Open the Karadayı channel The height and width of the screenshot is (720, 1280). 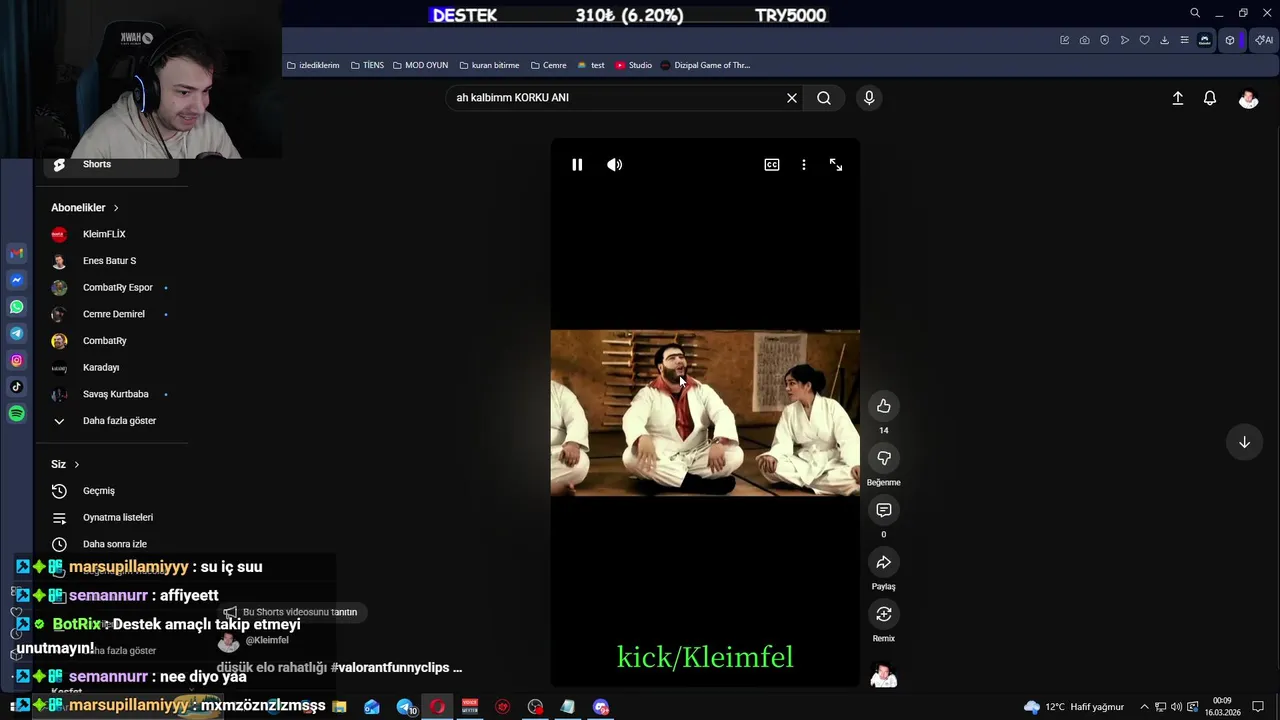point(101,368)
